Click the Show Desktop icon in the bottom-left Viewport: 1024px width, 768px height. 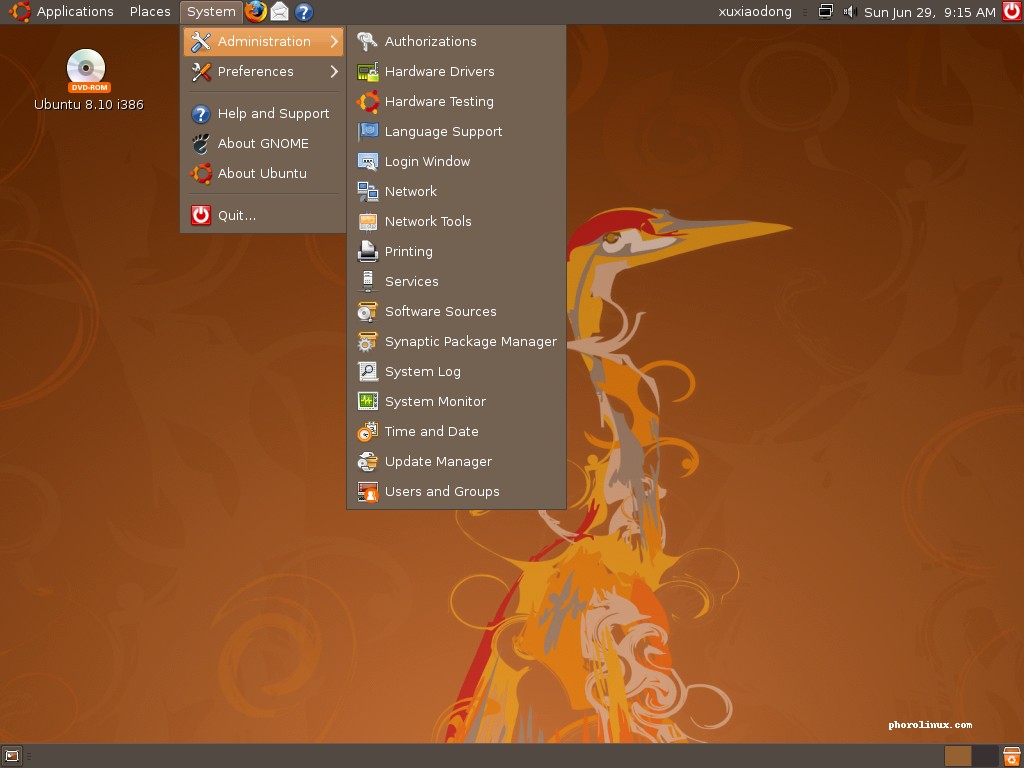point(10,756)
